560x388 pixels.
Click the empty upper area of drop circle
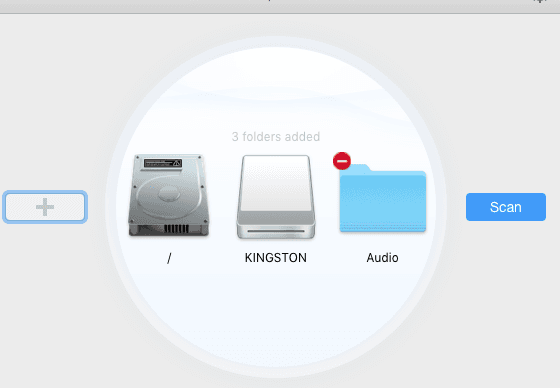tap(276, 89)
